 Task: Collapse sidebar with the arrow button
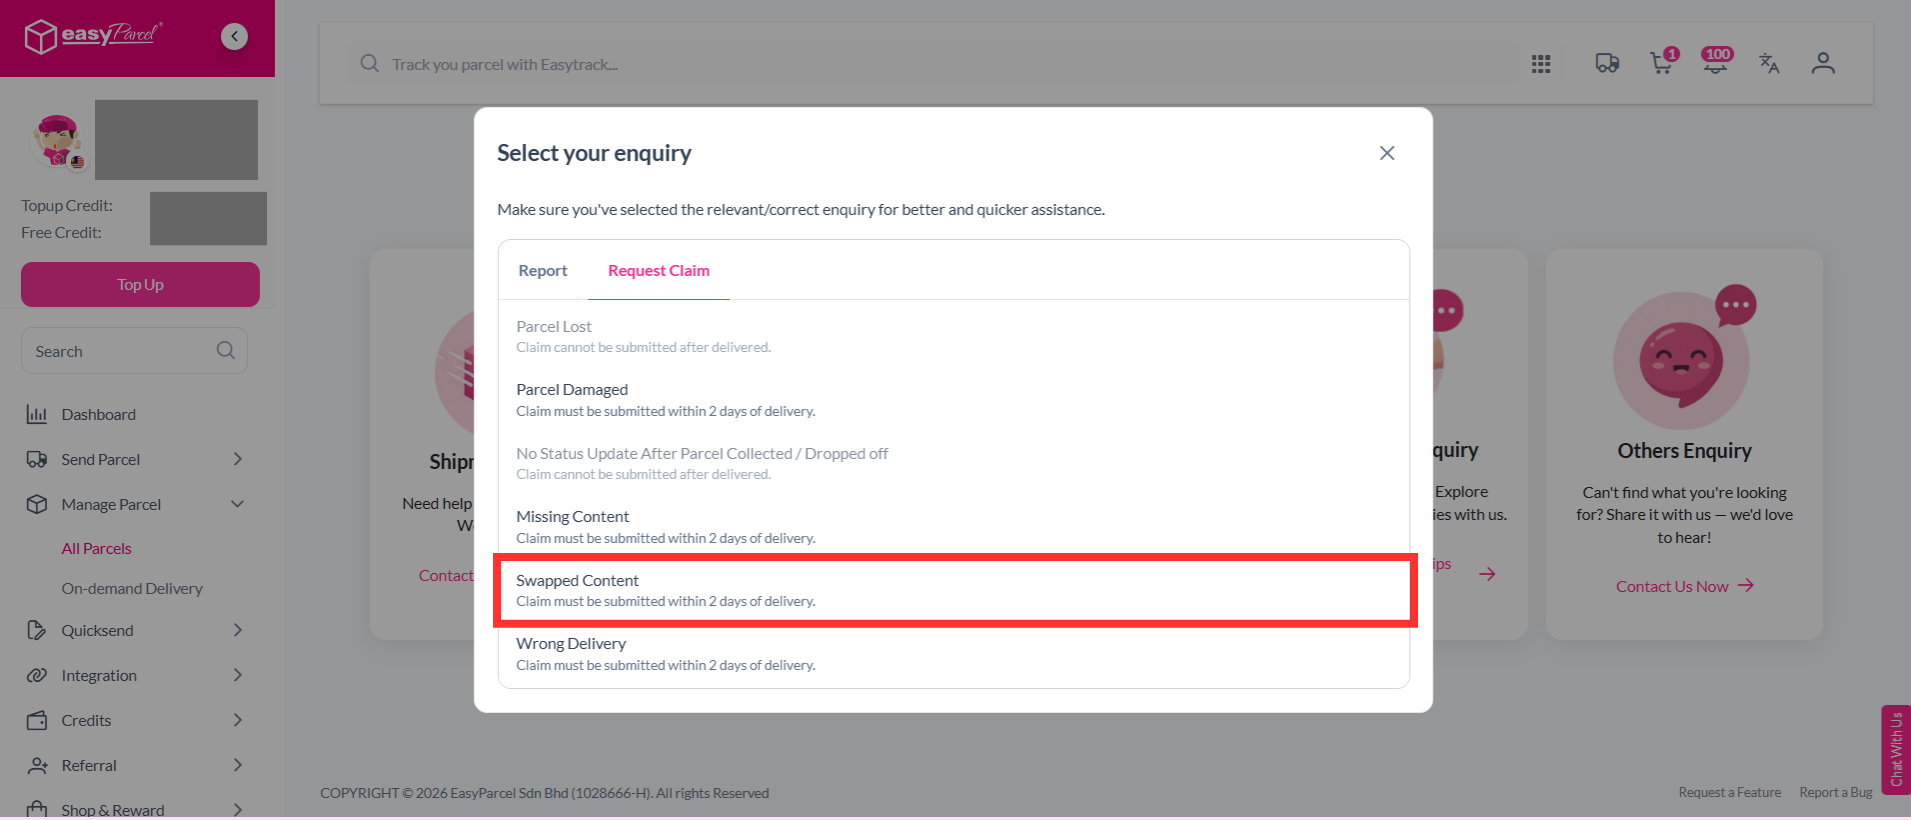(x=234, y=36)
